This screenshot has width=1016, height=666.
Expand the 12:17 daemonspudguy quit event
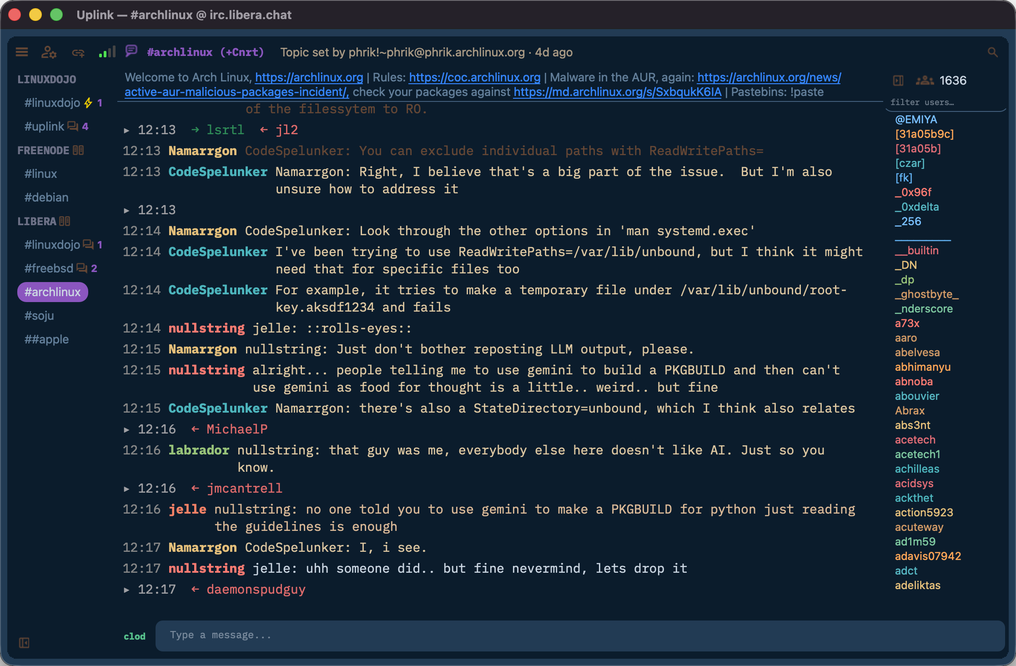point(127,590)
